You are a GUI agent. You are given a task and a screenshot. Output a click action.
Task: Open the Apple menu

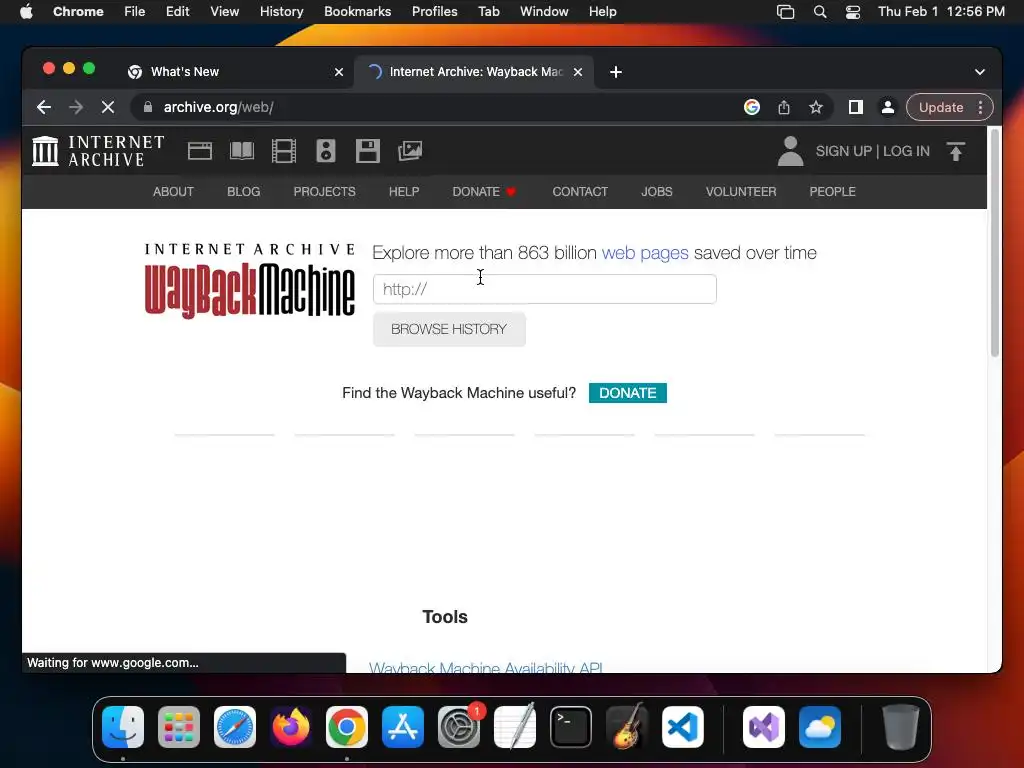pyautogui.click(x=26, y=11)
